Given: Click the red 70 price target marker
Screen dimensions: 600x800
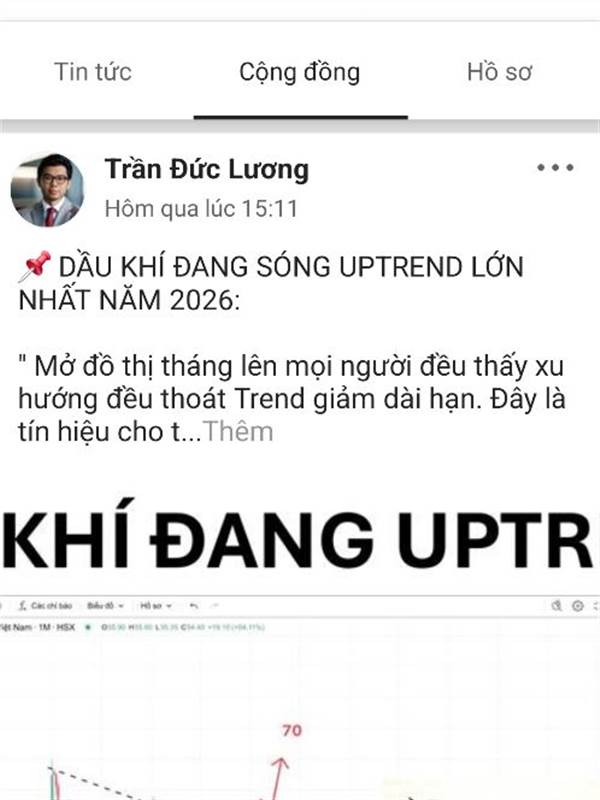Looking at the screenshot, I should click(x=292, y=731).
